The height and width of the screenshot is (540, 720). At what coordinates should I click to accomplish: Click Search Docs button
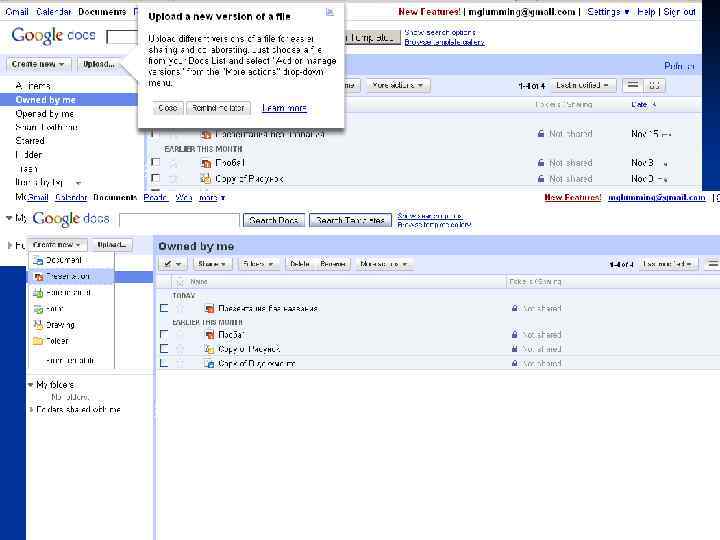click(x=274, y=220)
